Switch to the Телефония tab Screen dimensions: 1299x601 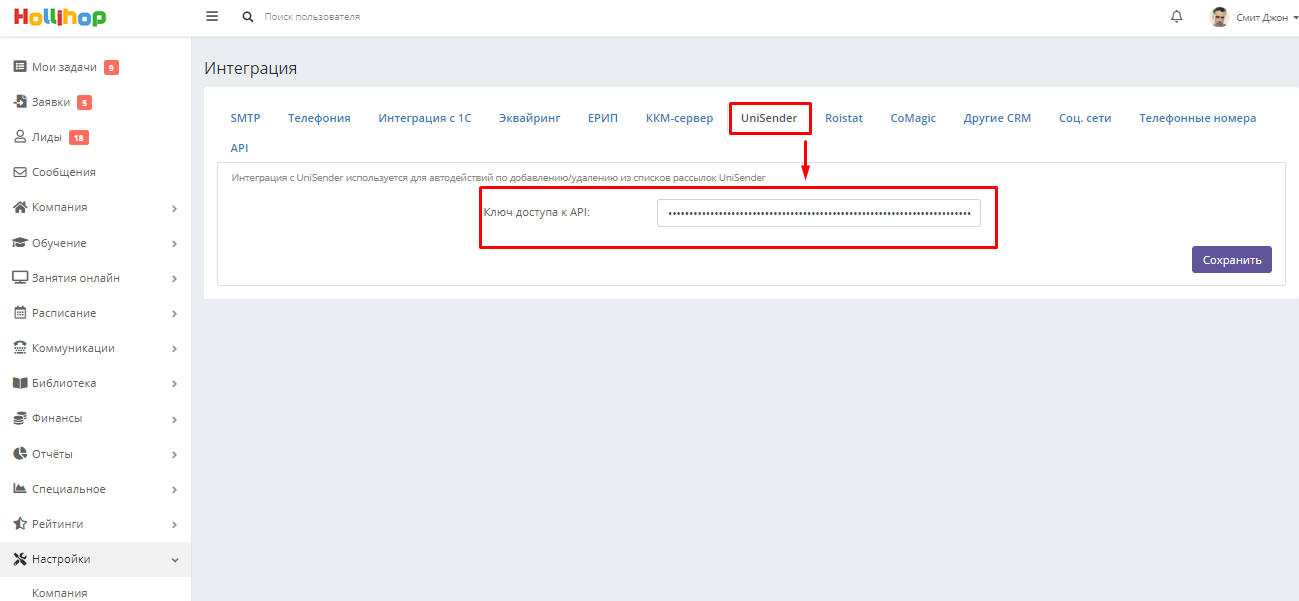319,118
